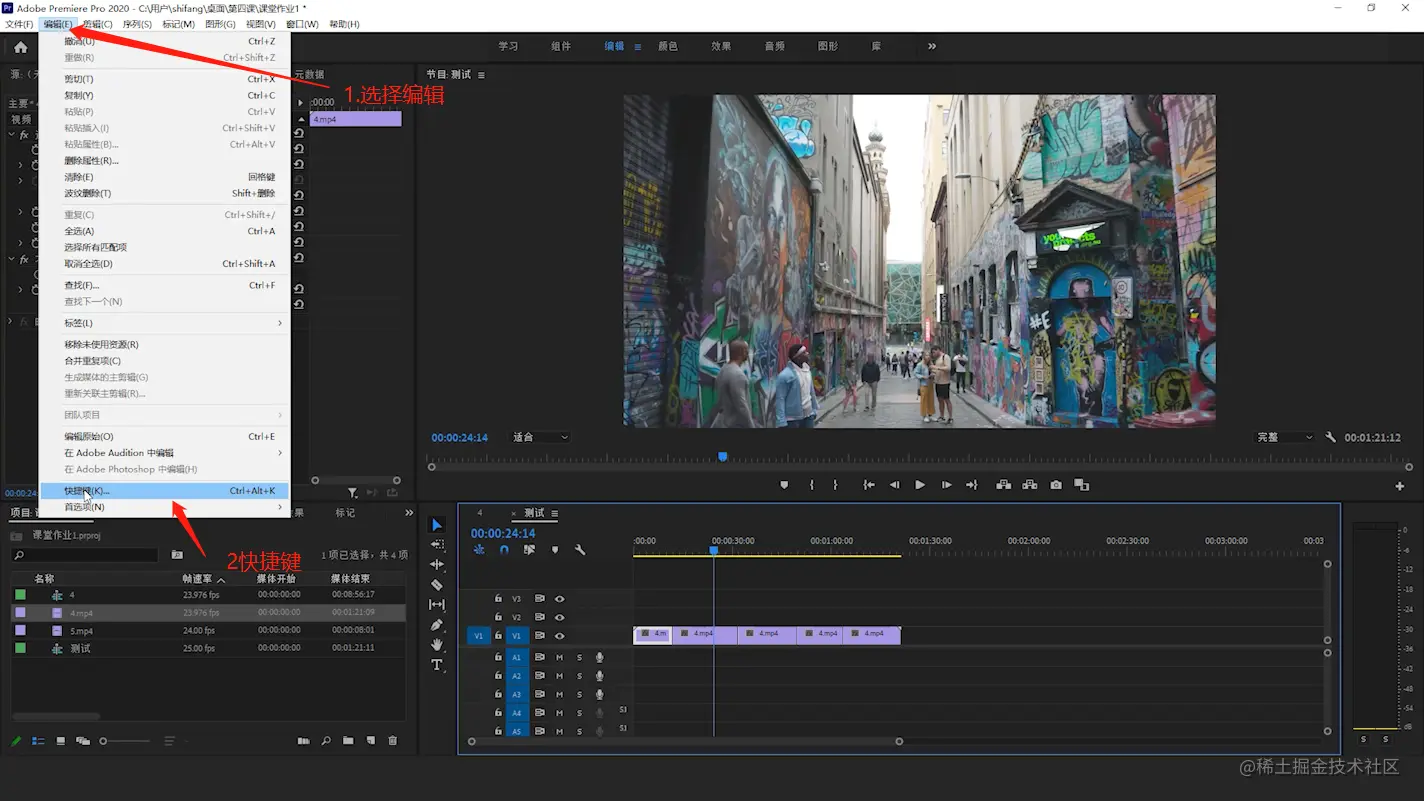Click the Export Frame camera icon
The height and width of the screenshot is (801, 1424).
coord(1056,485)
